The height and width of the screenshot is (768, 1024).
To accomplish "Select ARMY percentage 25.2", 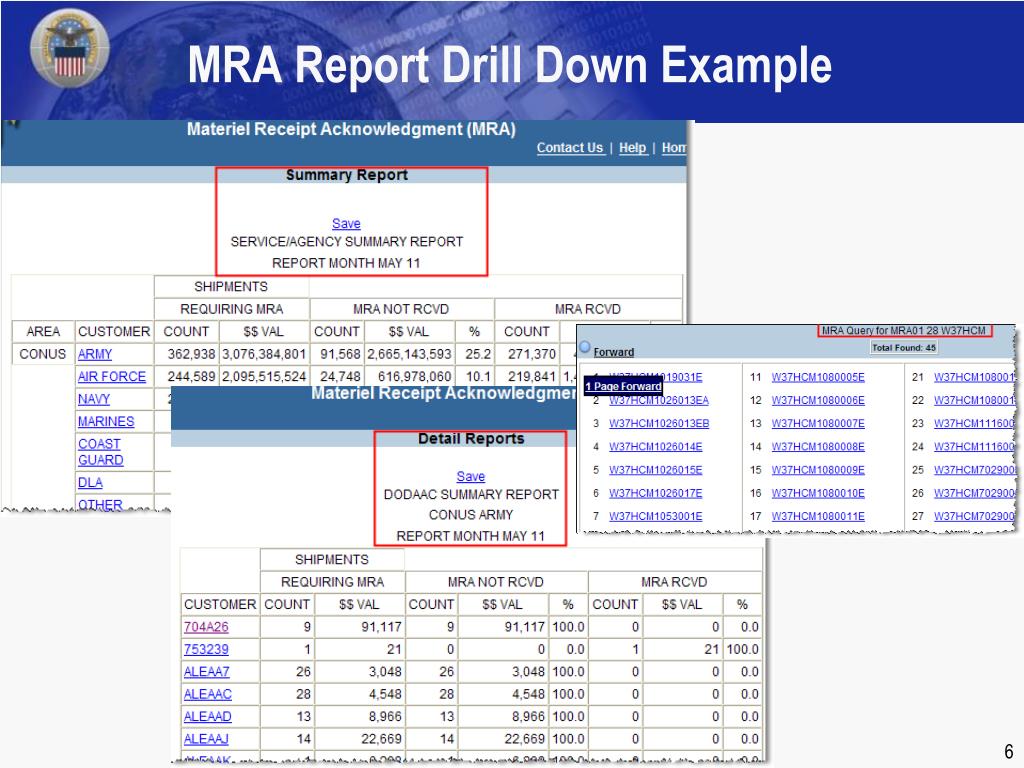I will [478, 354].
